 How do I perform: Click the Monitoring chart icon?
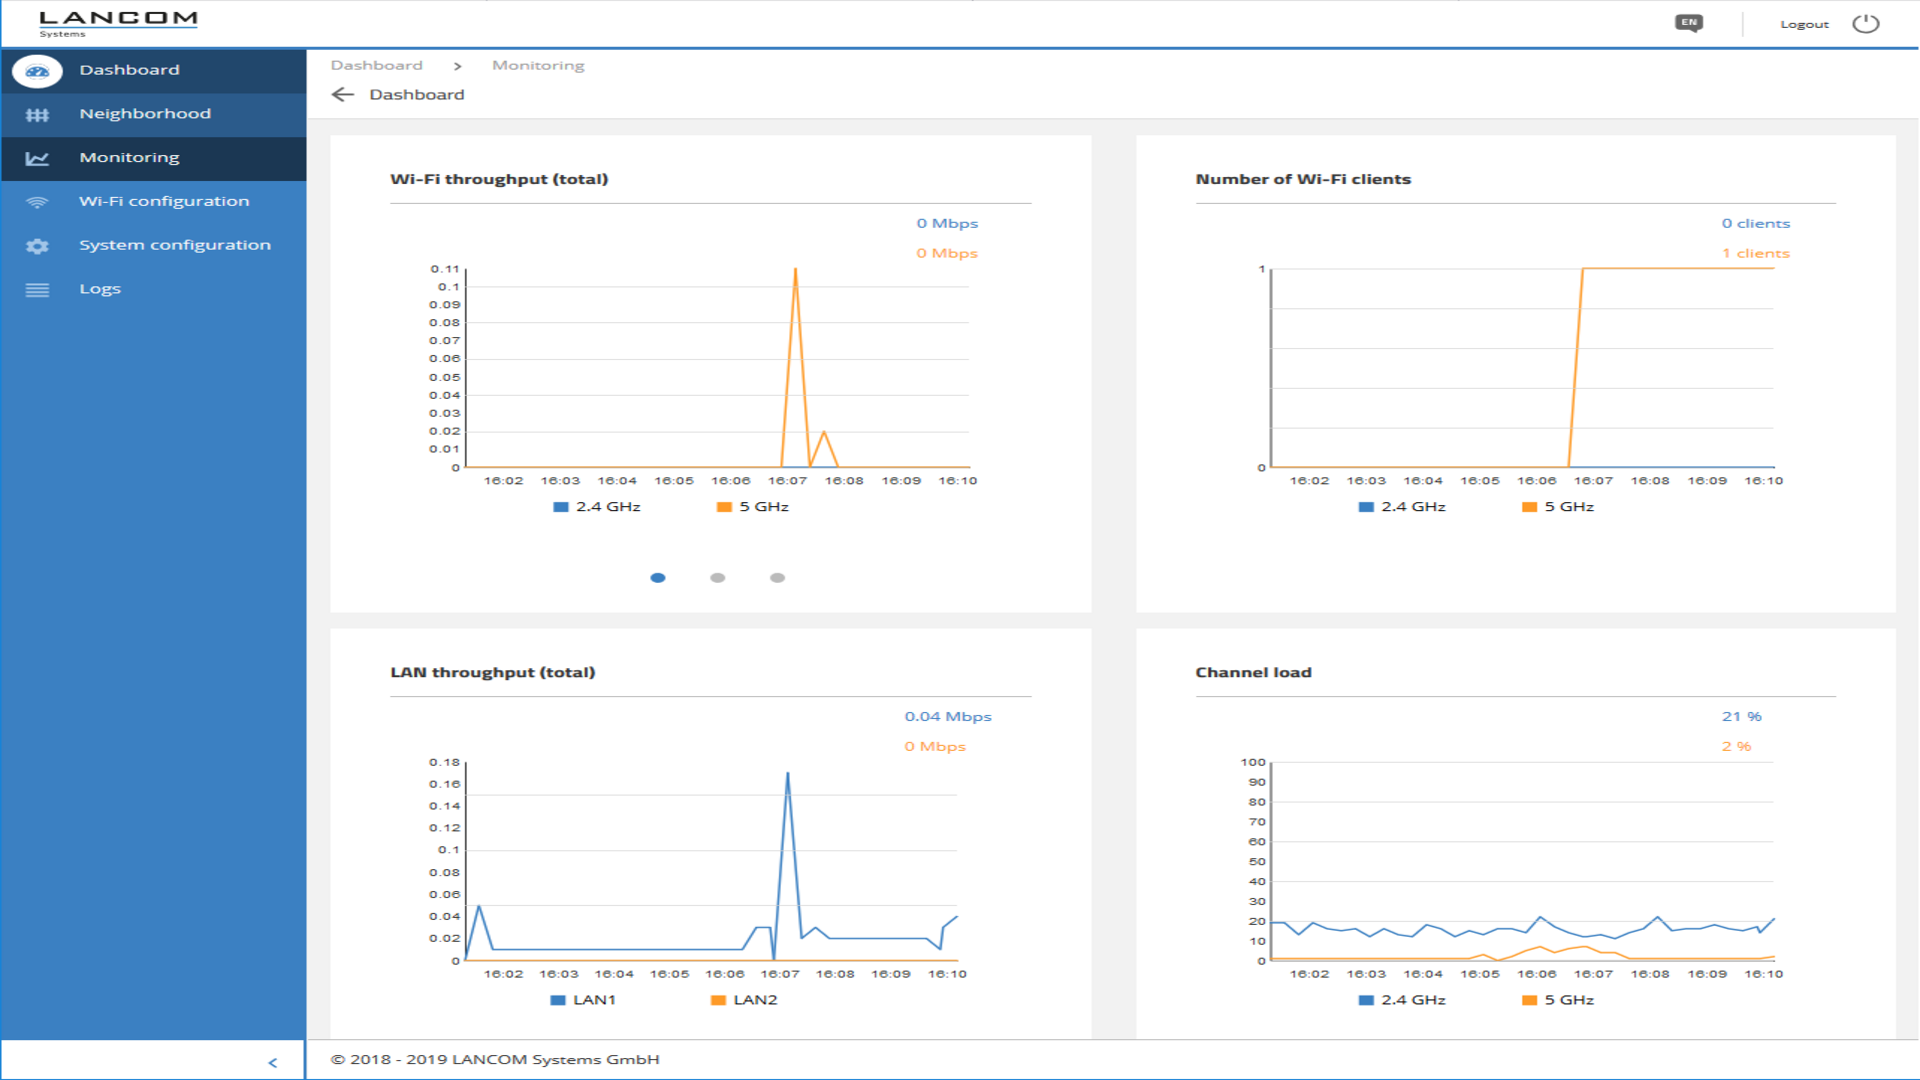point(37,158)
